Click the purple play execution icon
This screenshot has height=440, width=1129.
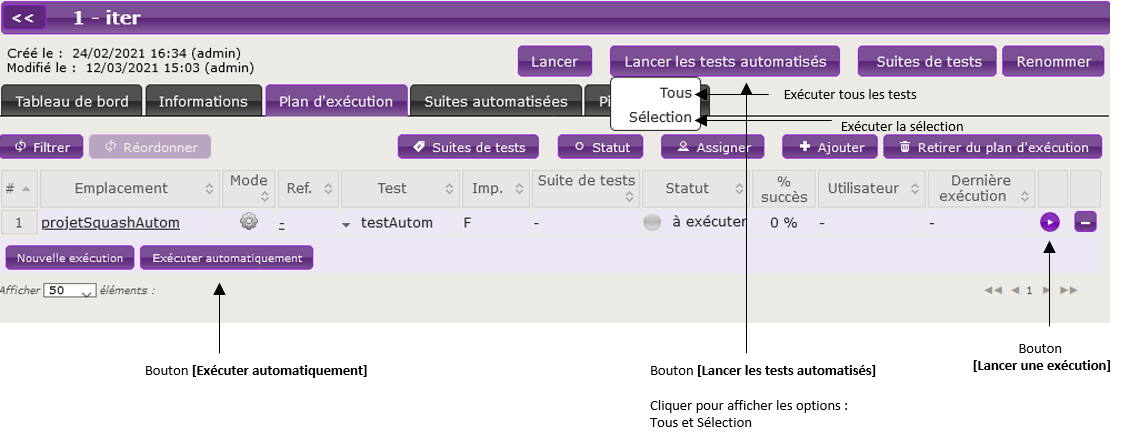1050,223
